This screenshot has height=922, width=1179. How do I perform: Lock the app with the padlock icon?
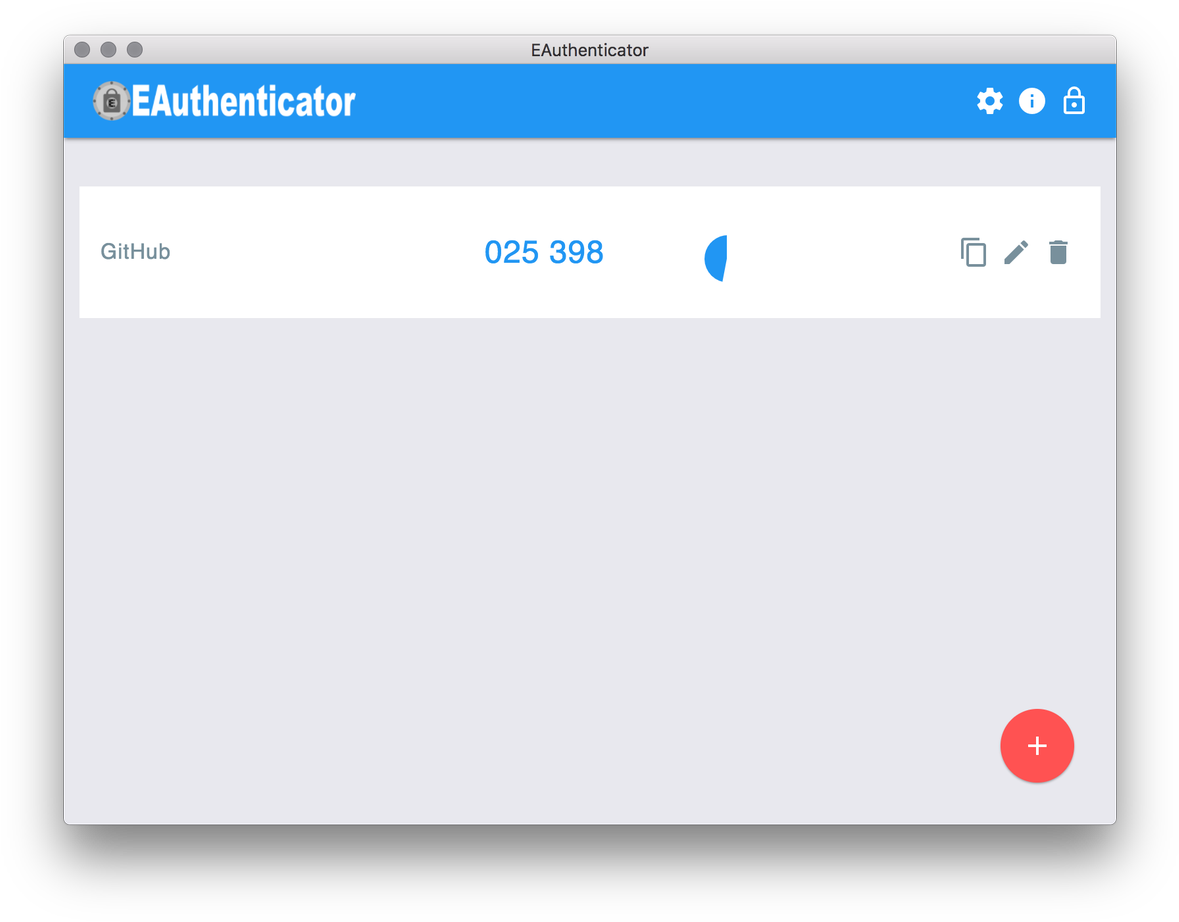pyautogui.click(x=1074, y=101)
